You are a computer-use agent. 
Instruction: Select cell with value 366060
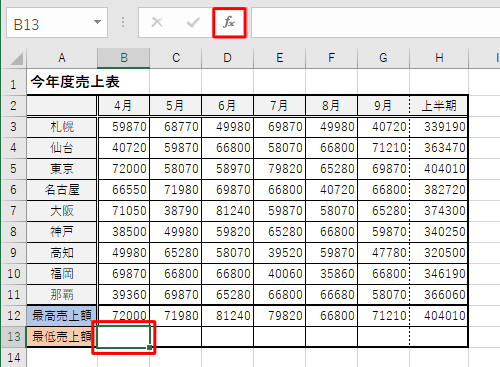439,295
